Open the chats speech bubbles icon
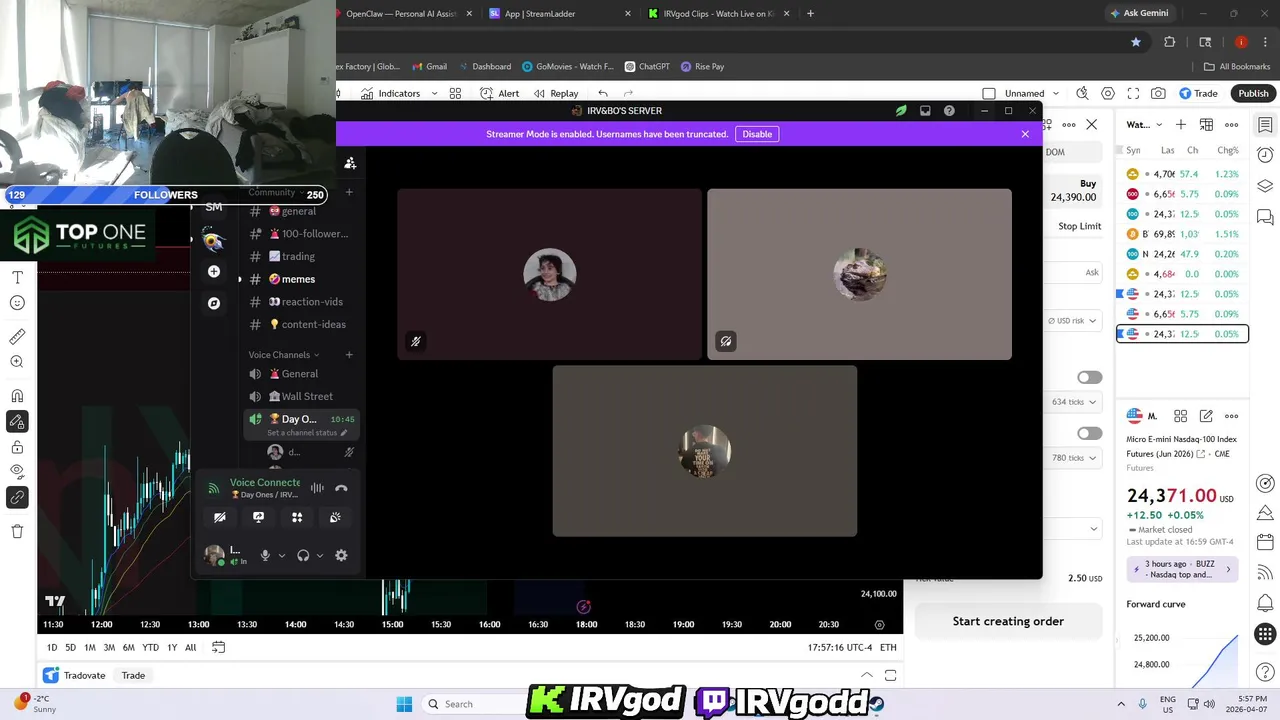Image resolution: width=1280 pixels, height=720 pixels. pos(1265,217)
